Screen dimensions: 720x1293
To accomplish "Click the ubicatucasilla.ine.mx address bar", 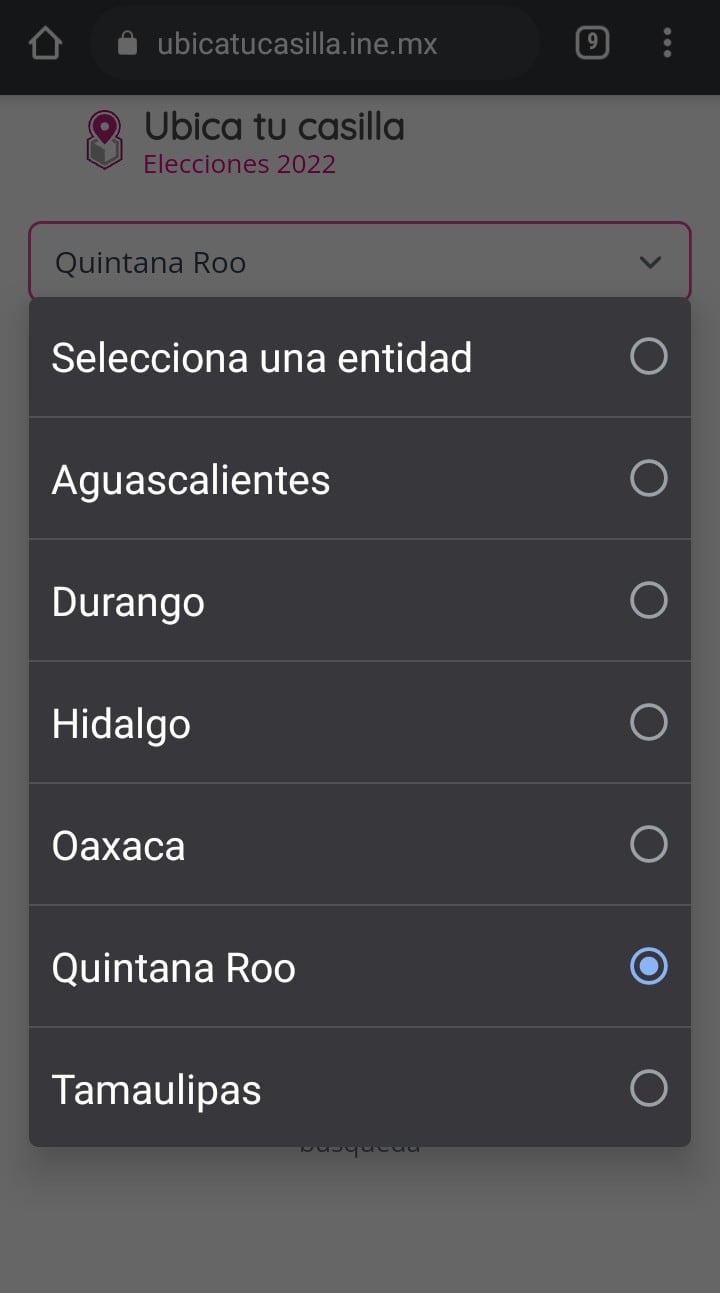I will pyautogui.click(x=297, y=44).
